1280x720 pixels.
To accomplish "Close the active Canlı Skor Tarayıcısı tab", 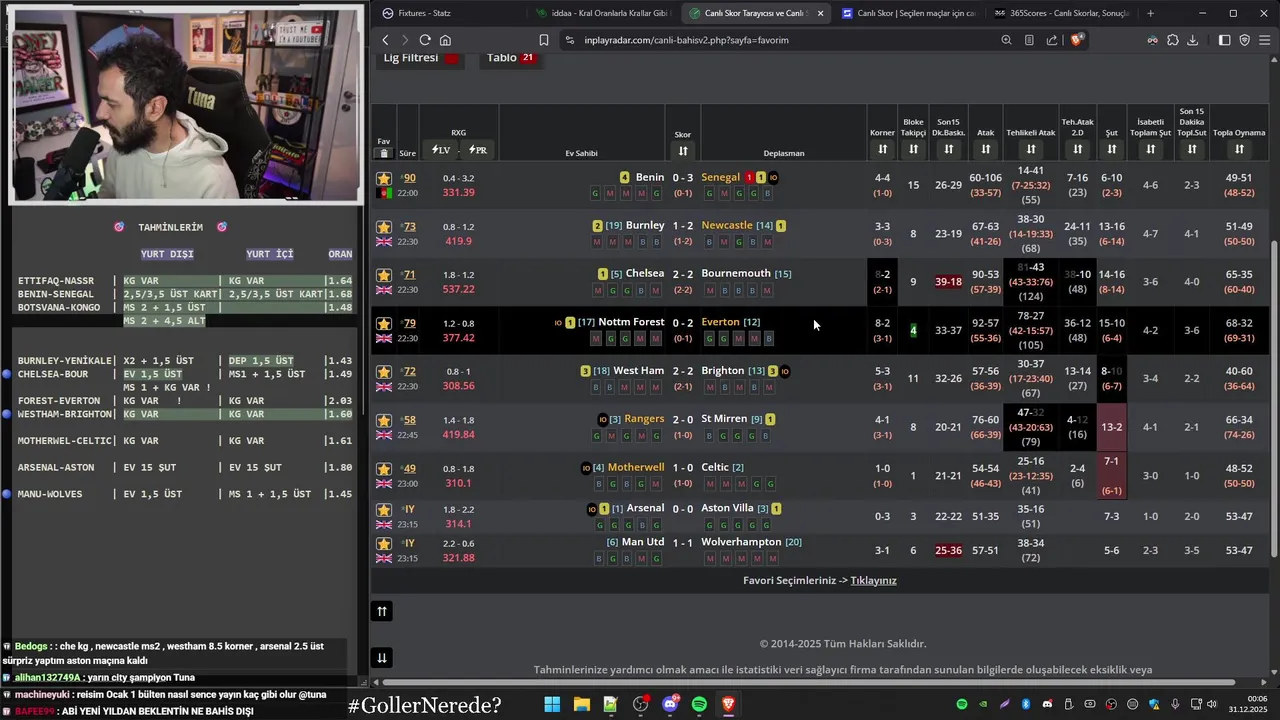I will pyautogui.click(x=821, y=13).
